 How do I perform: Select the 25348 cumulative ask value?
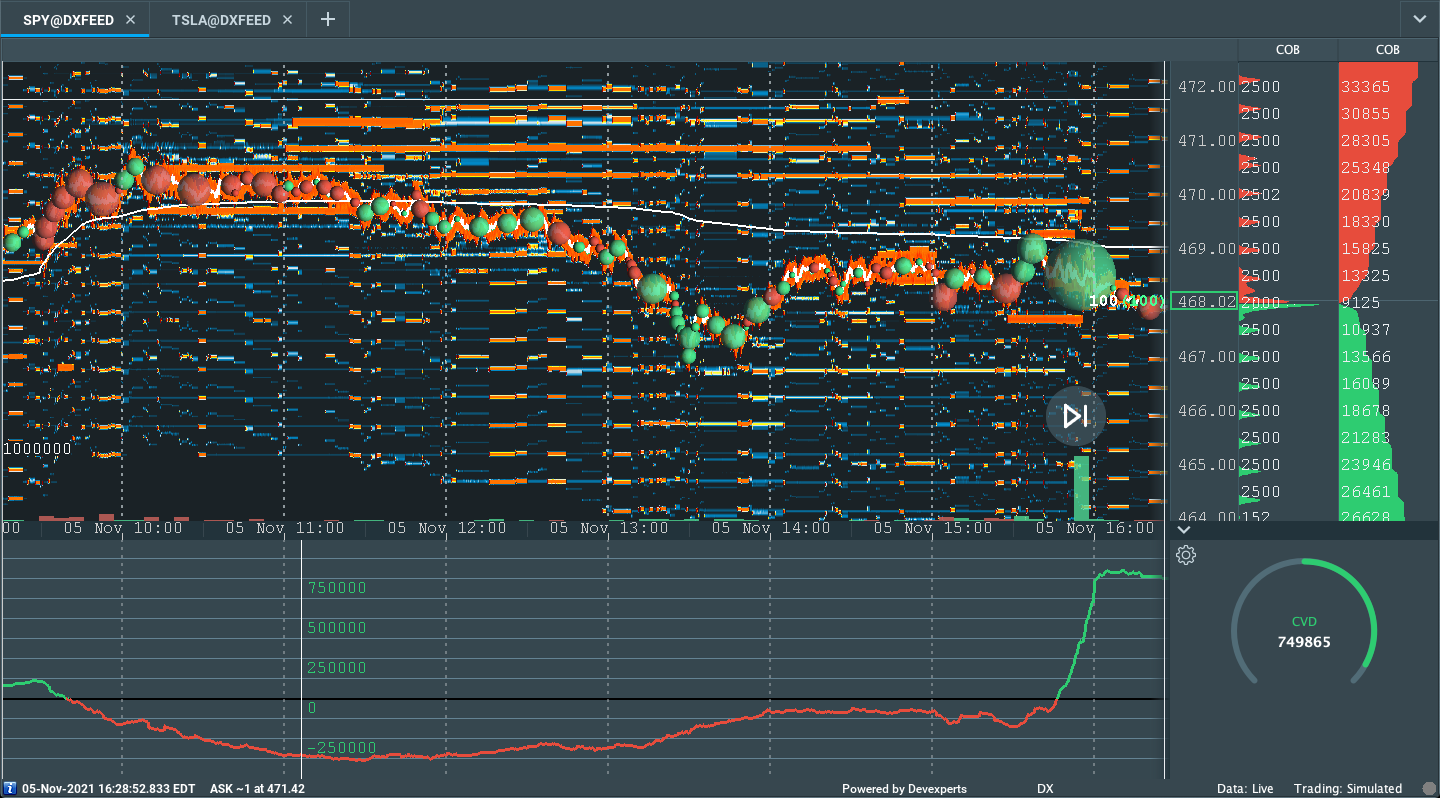point(1365,168)
